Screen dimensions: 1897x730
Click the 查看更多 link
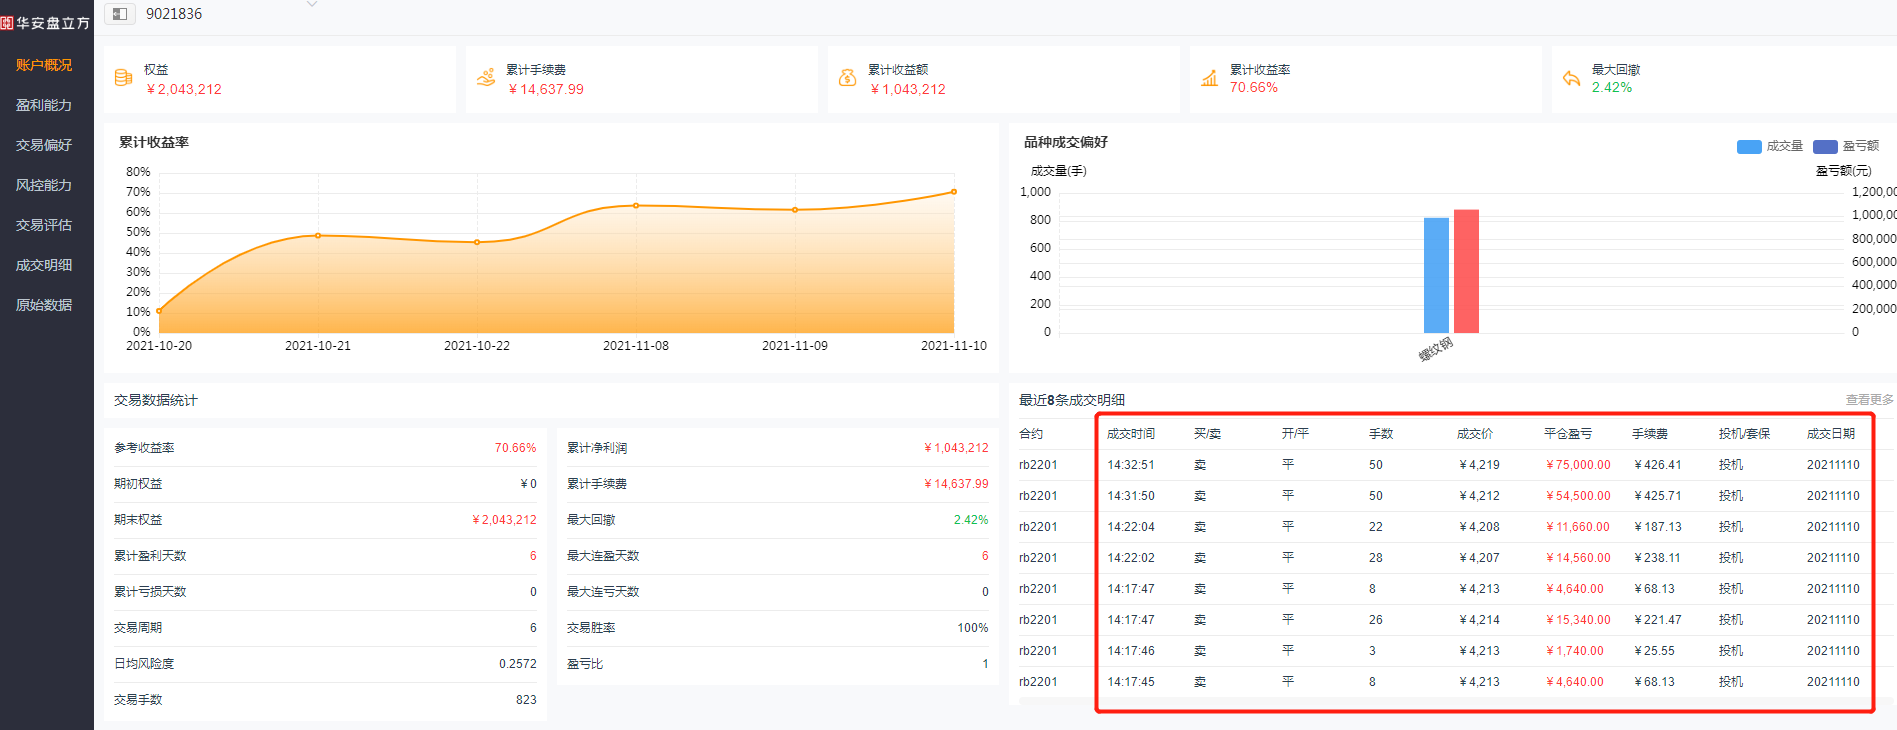point(1870,400)
